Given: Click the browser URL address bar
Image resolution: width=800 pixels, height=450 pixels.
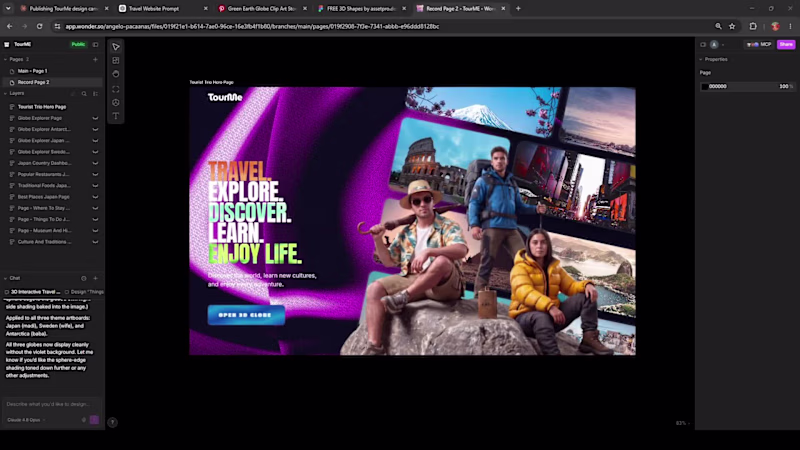Looking at the screenshot, I should click(x=383, y=27).
